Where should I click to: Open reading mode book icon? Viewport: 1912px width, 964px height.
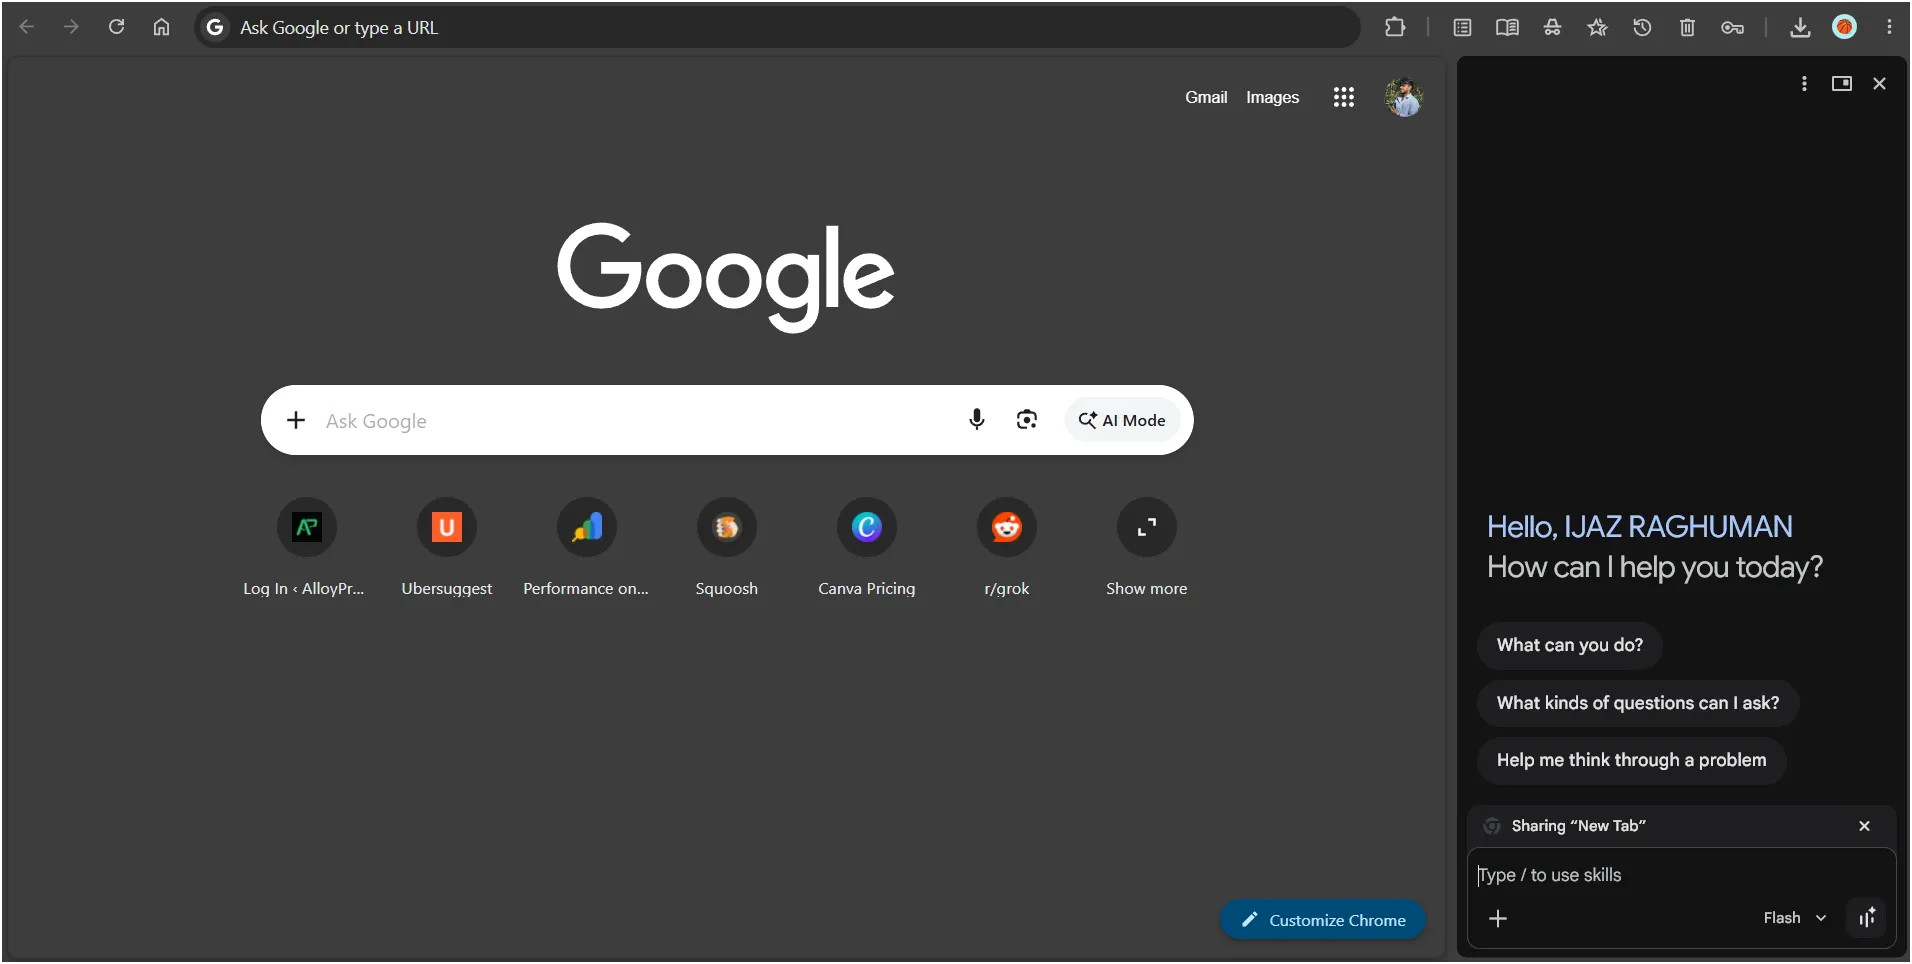click(x=1507, y=27)
